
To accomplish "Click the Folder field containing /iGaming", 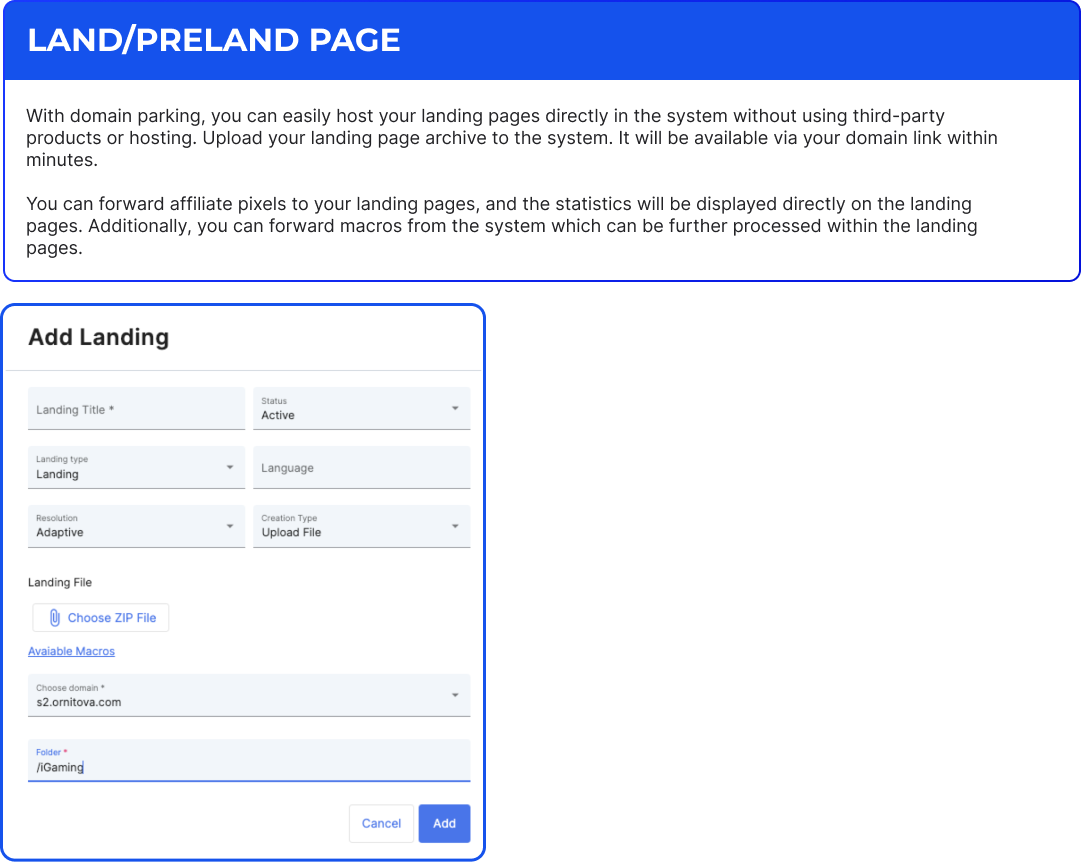I will 248,767.
